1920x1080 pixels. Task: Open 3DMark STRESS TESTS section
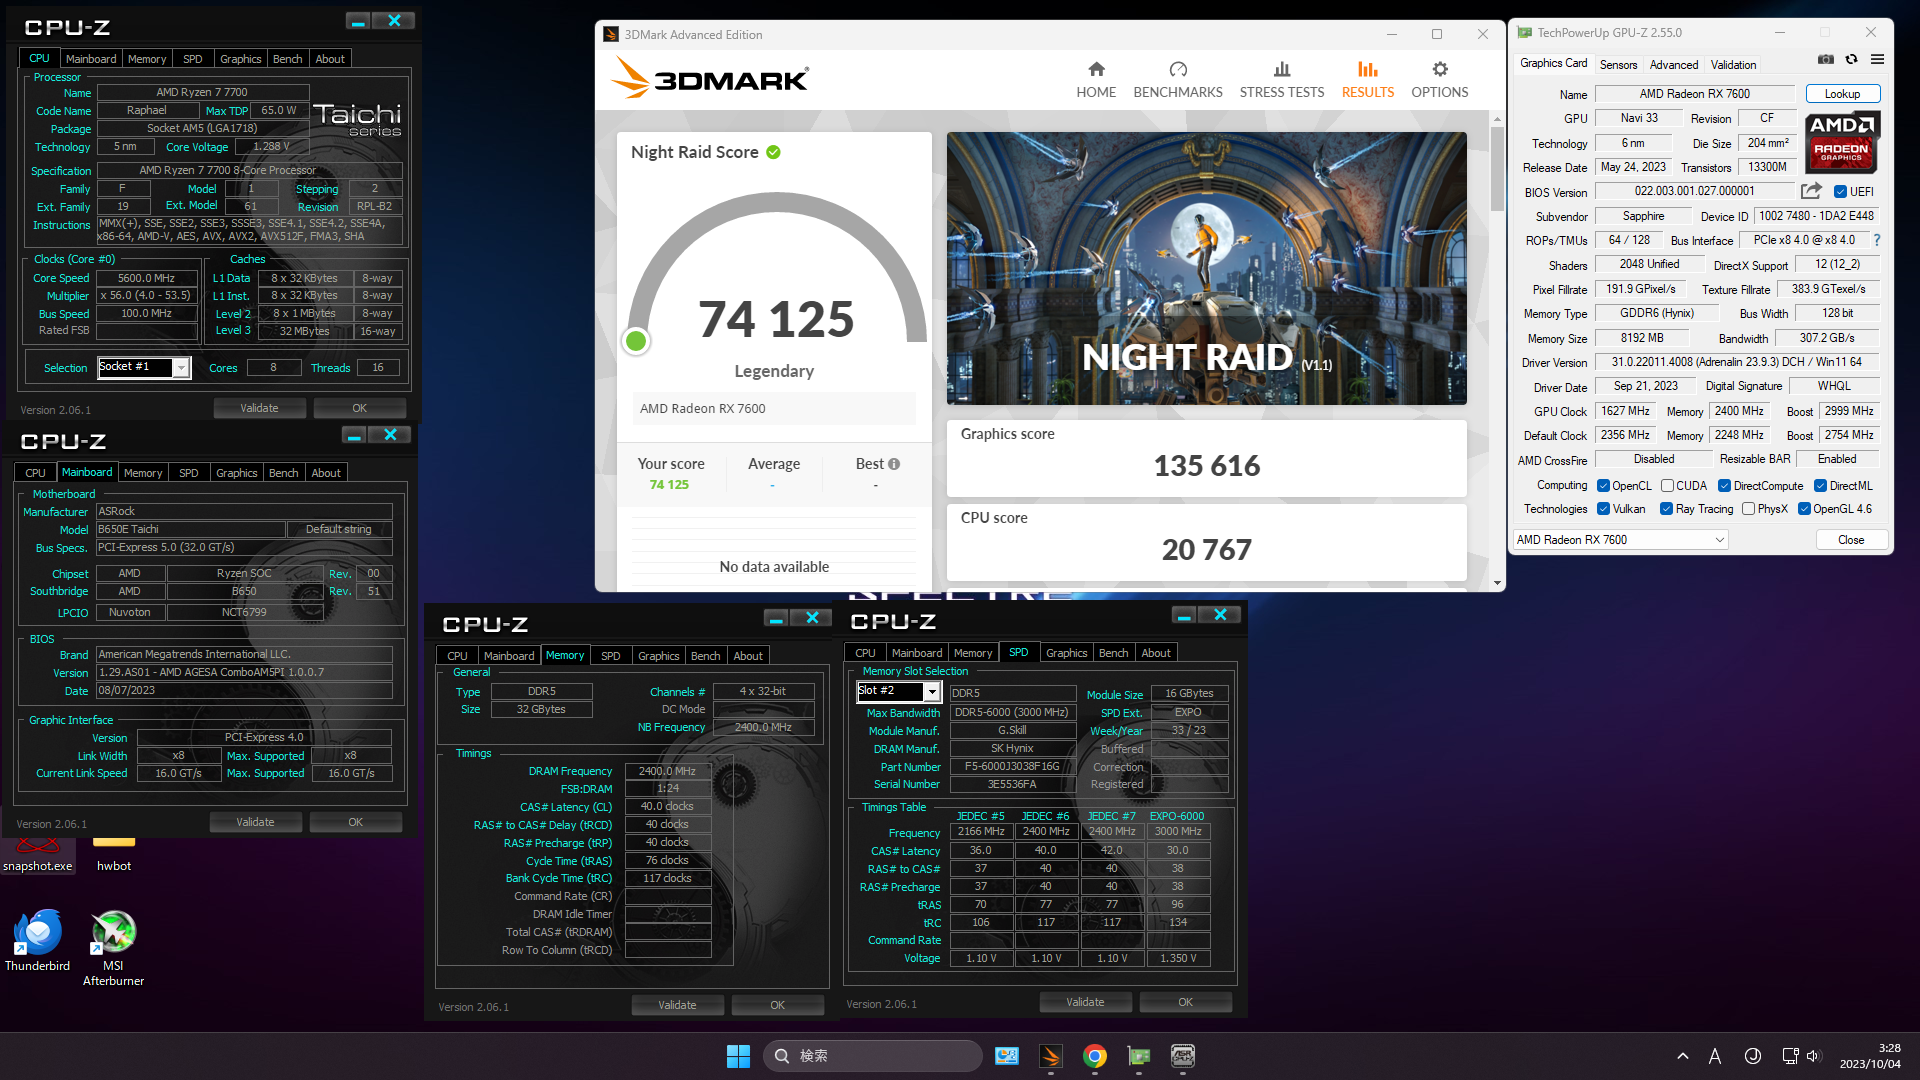(1282, 79)
